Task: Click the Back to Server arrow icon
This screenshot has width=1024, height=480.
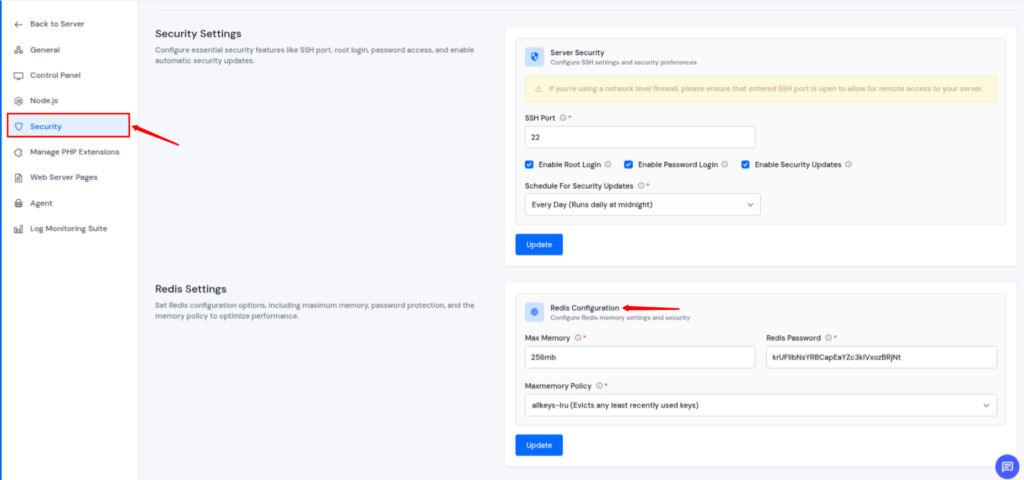Action: point(19,24)
